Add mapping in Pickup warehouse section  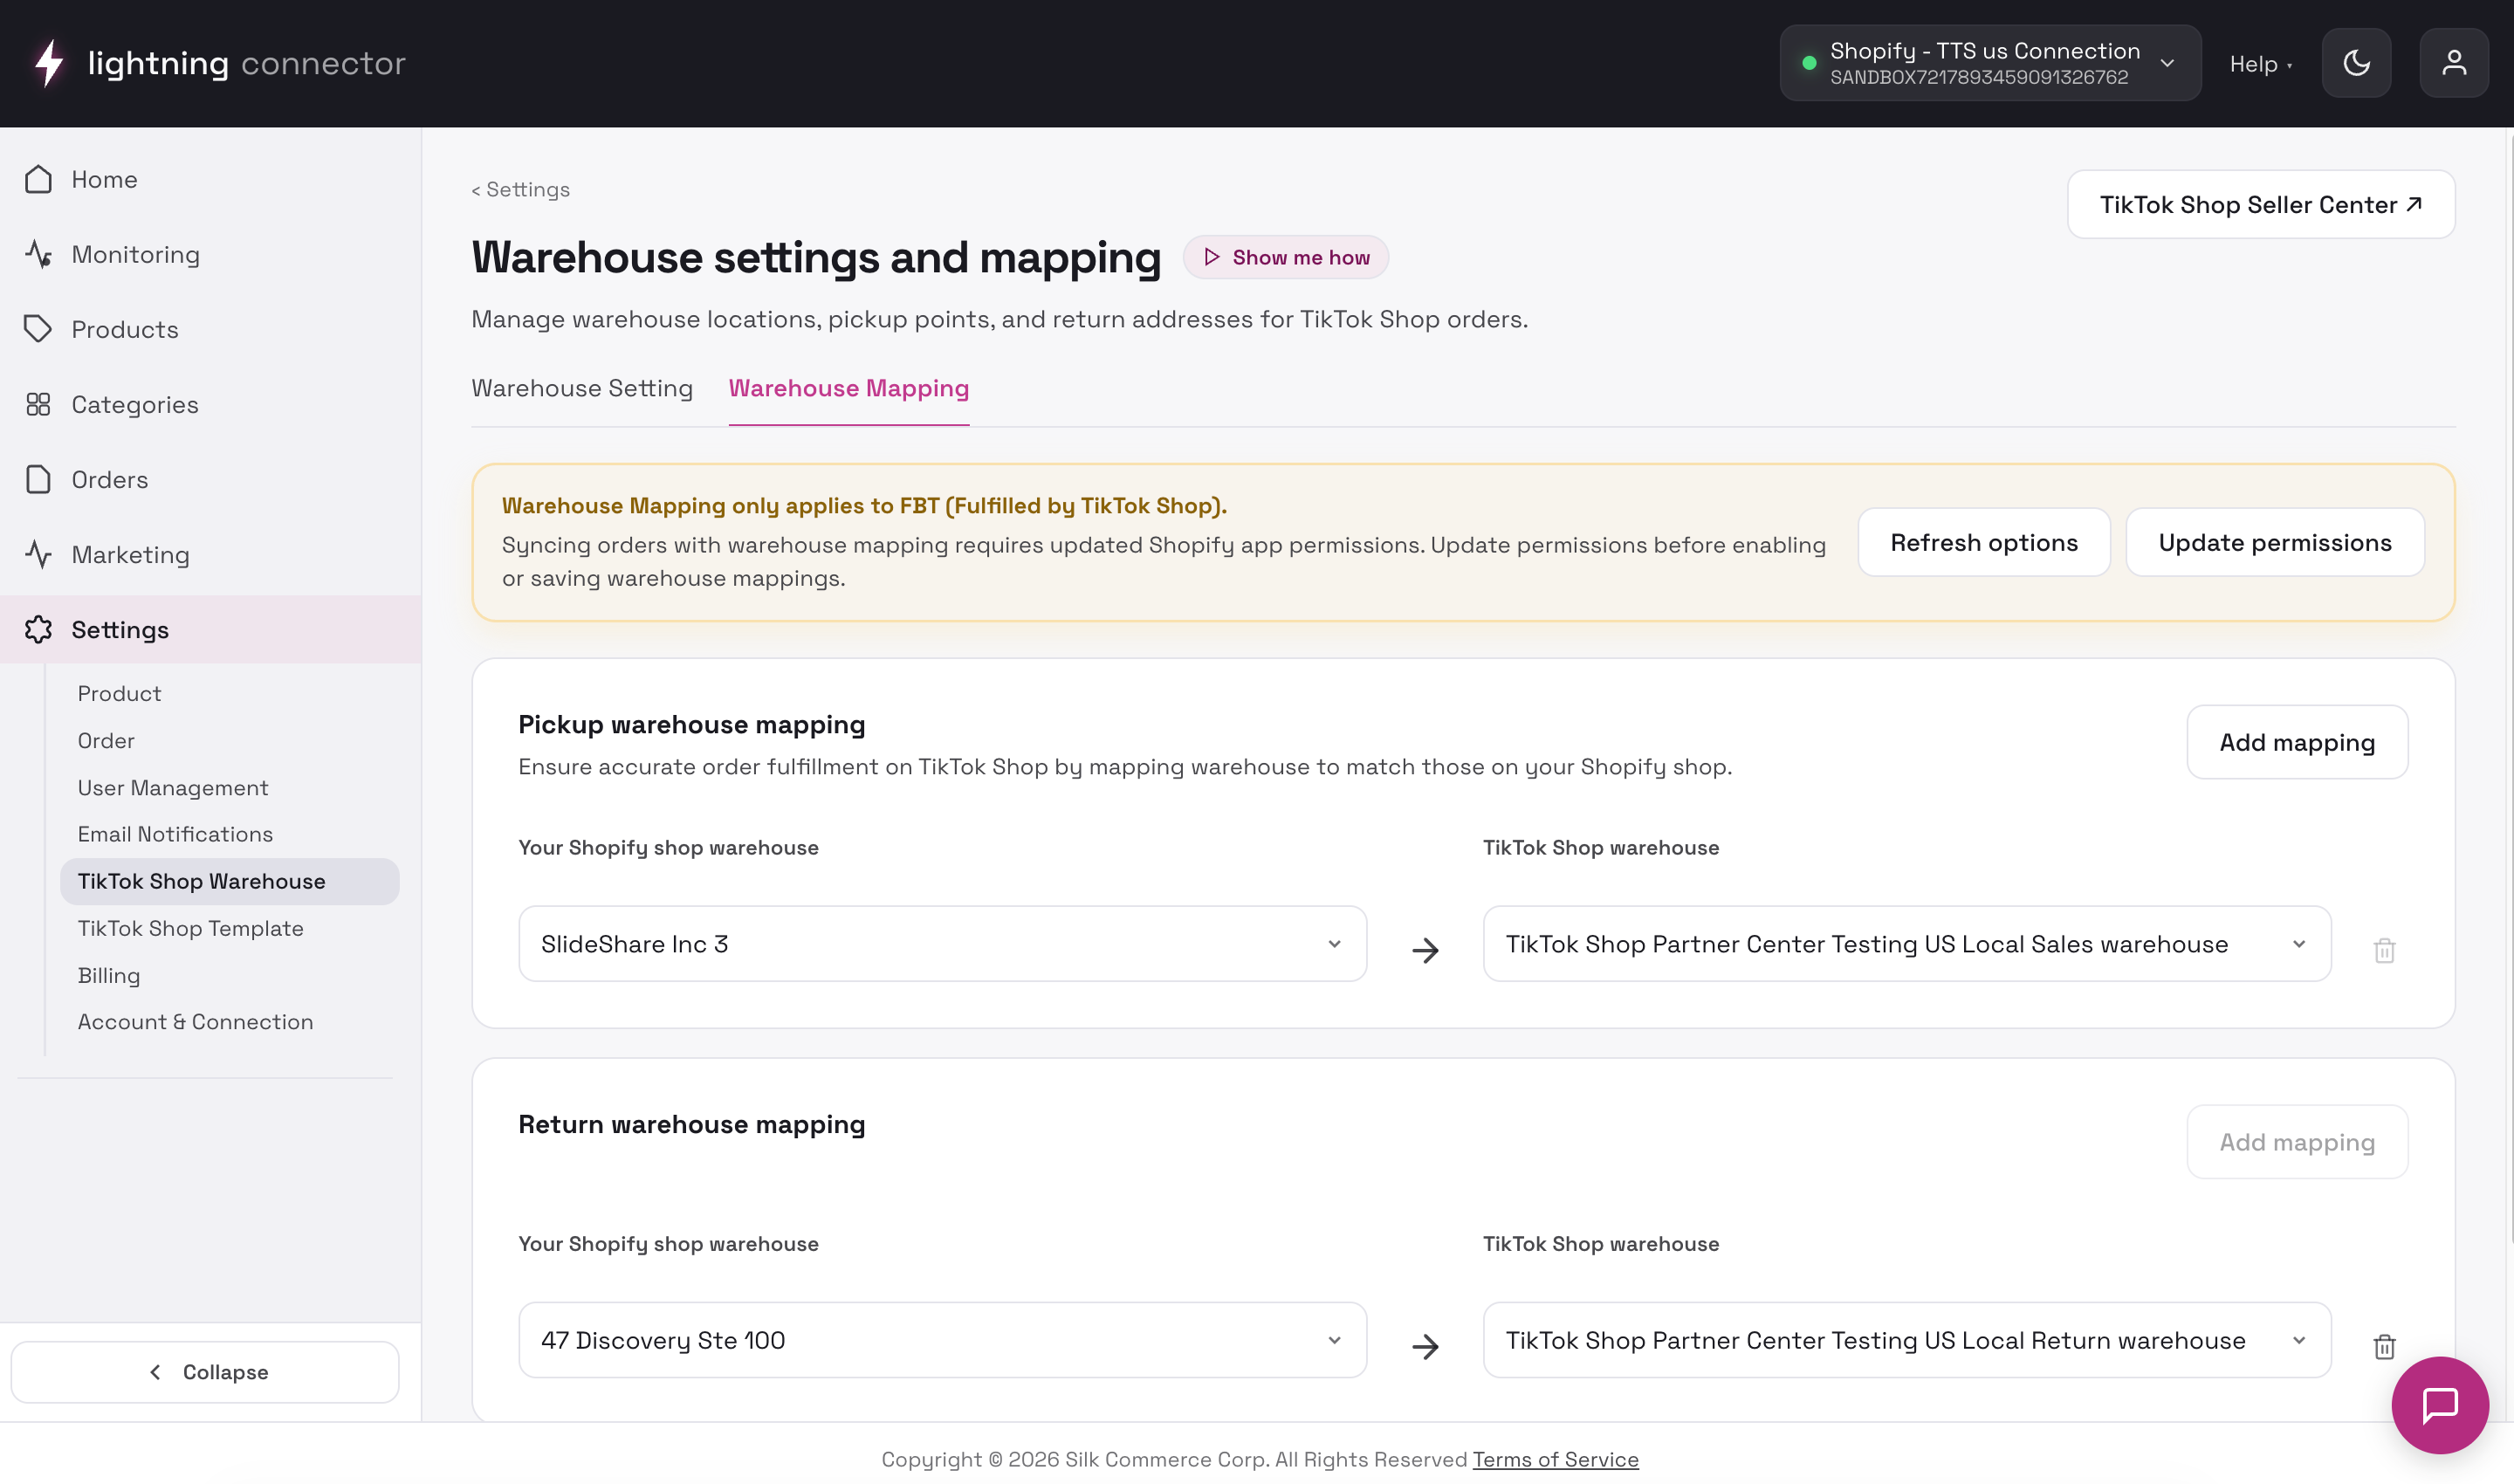2296,742
